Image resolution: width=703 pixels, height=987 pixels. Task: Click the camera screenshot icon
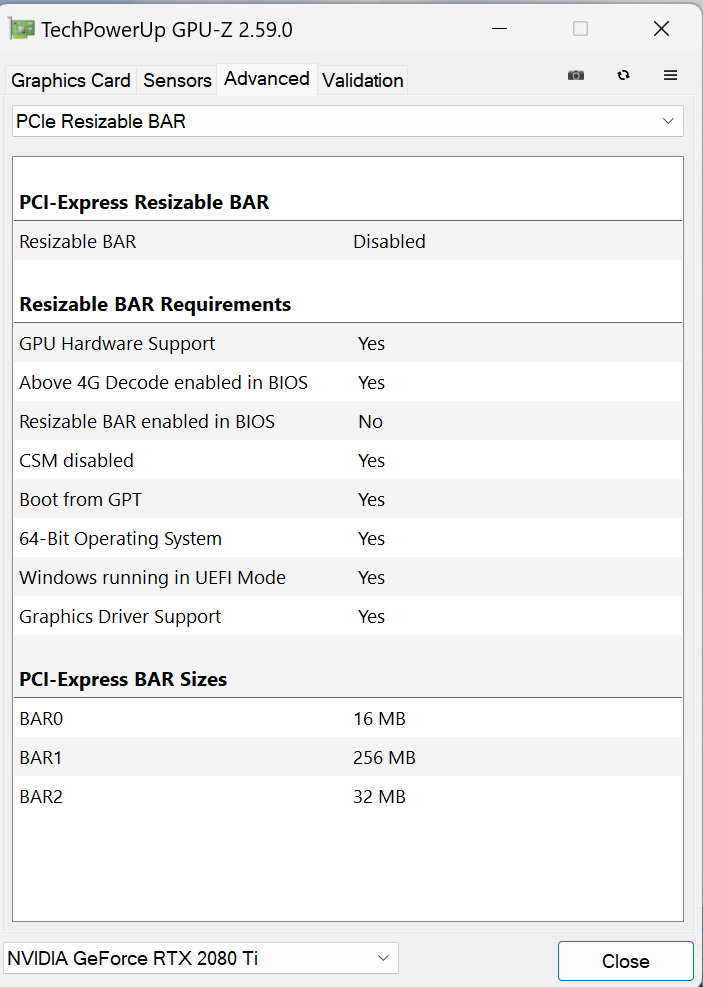coord(576,75)
